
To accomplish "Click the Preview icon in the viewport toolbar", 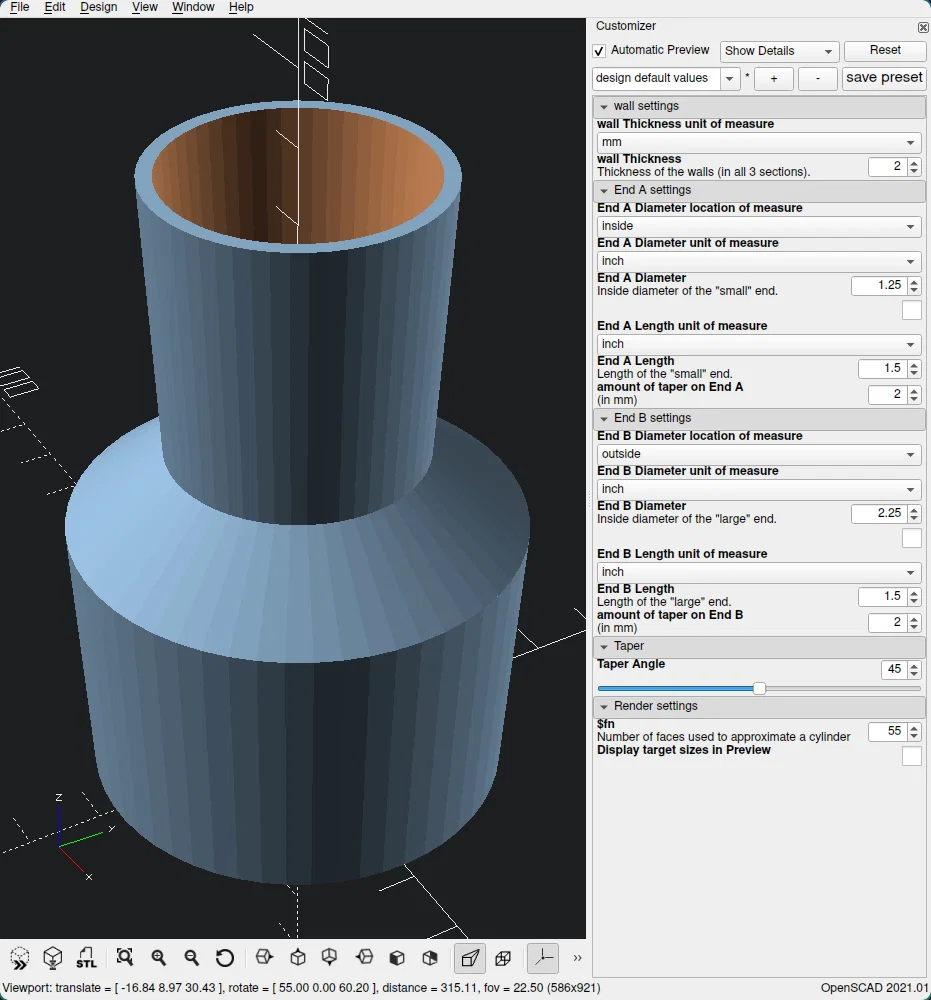I will pyautogui.click(x=20, y=958).
